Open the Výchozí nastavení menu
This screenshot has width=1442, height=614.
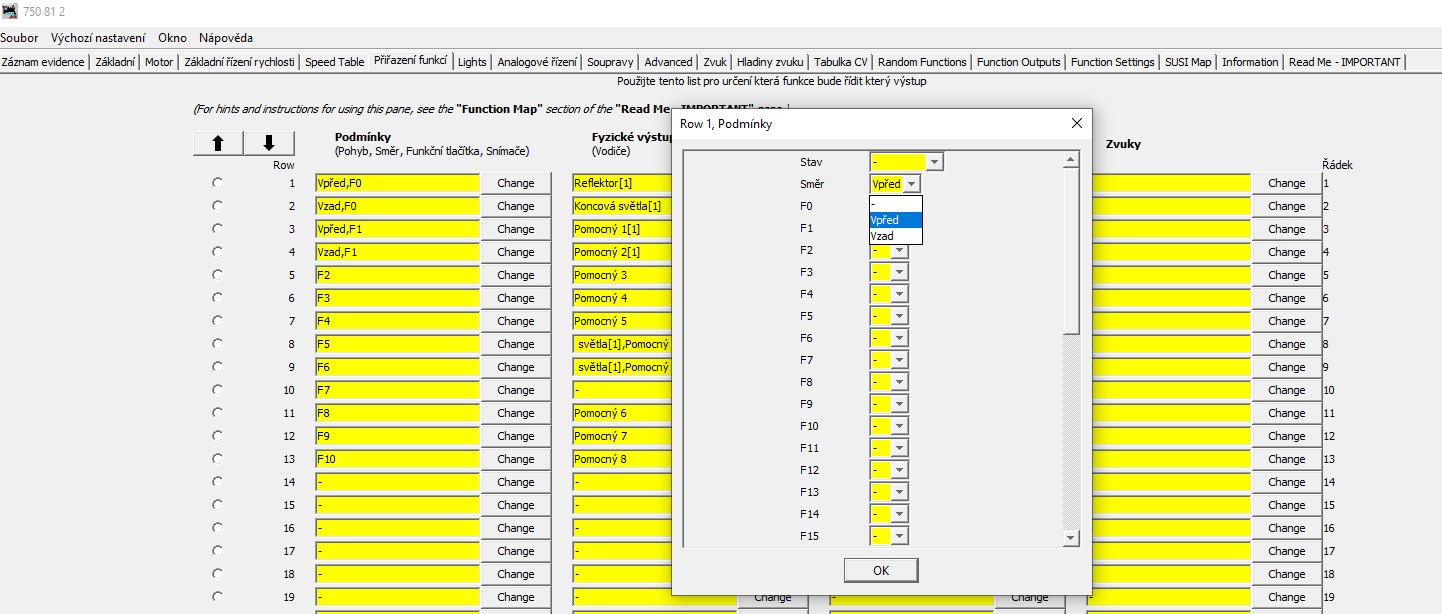[x=98, y=38]
